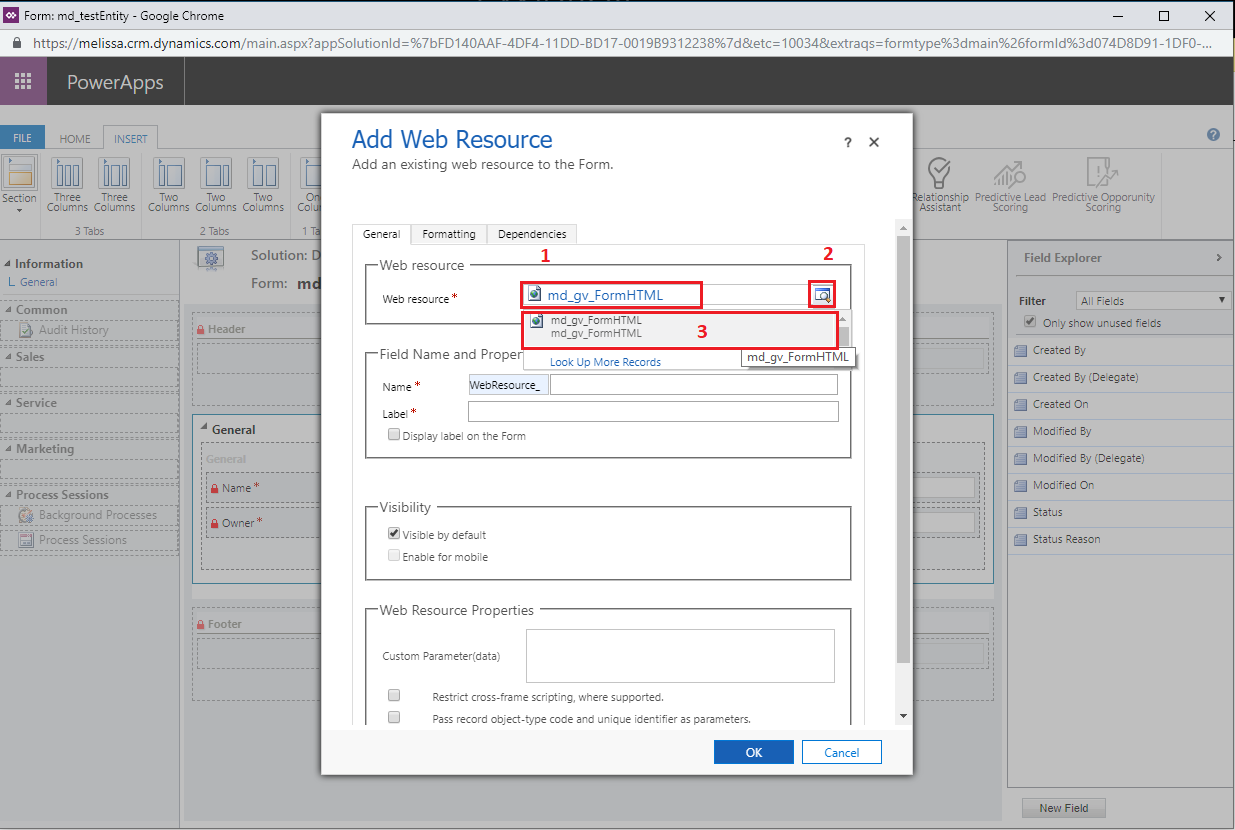Enable Display label on the Form checkbox
Viewport: 1235px width, 830px height.
[394, 435]
